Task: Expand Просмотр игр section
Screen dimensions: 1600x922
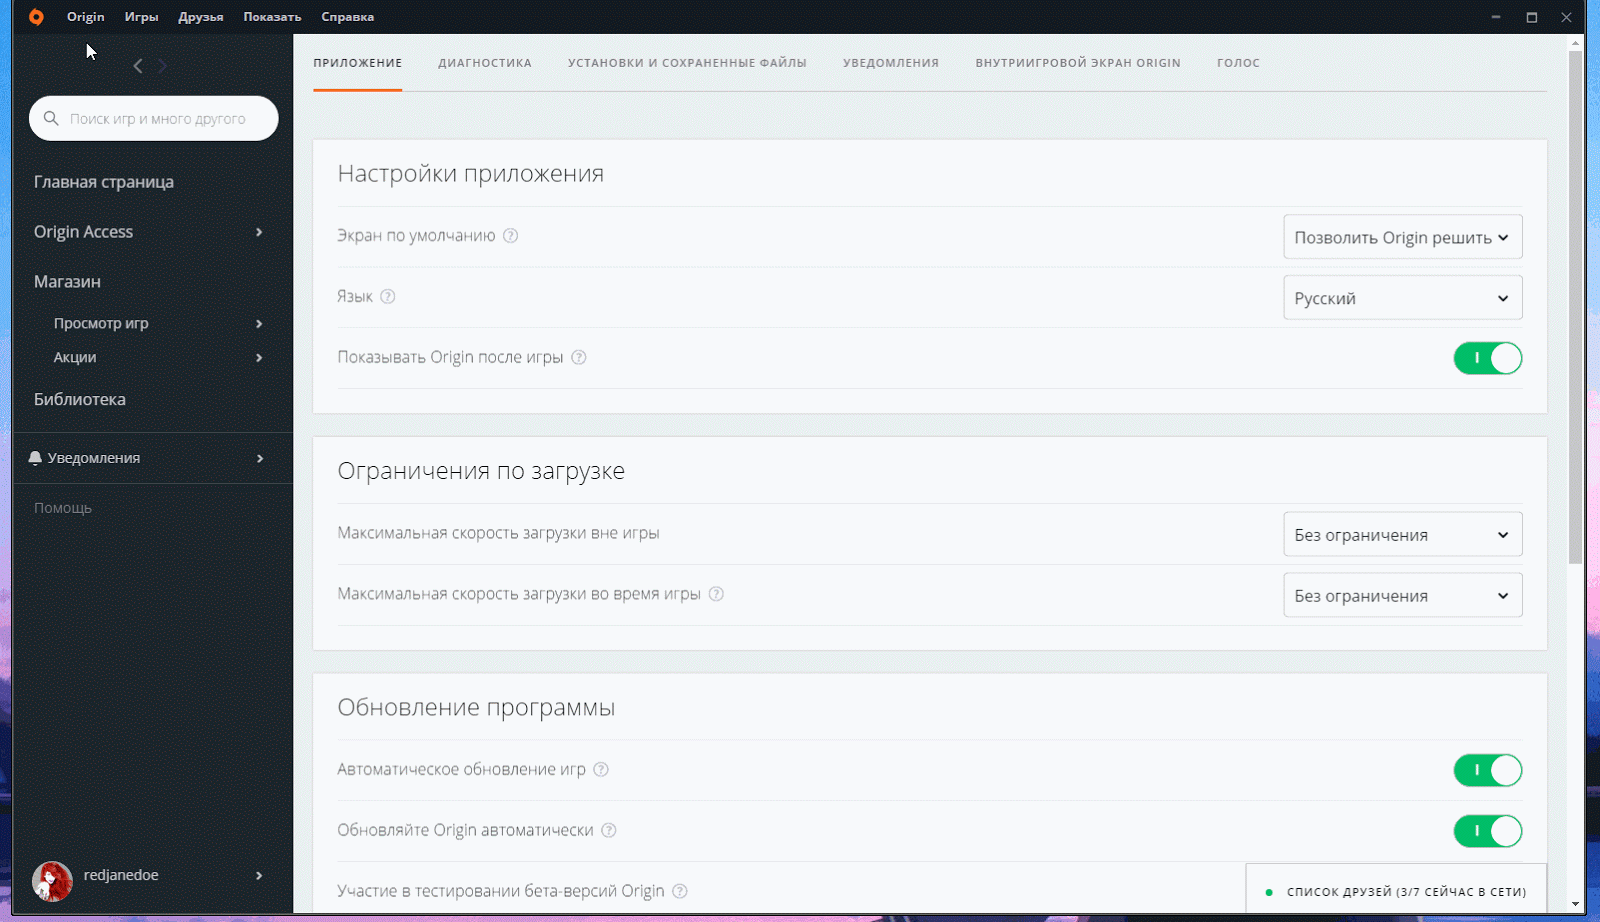Action: [x=100, y=322]
